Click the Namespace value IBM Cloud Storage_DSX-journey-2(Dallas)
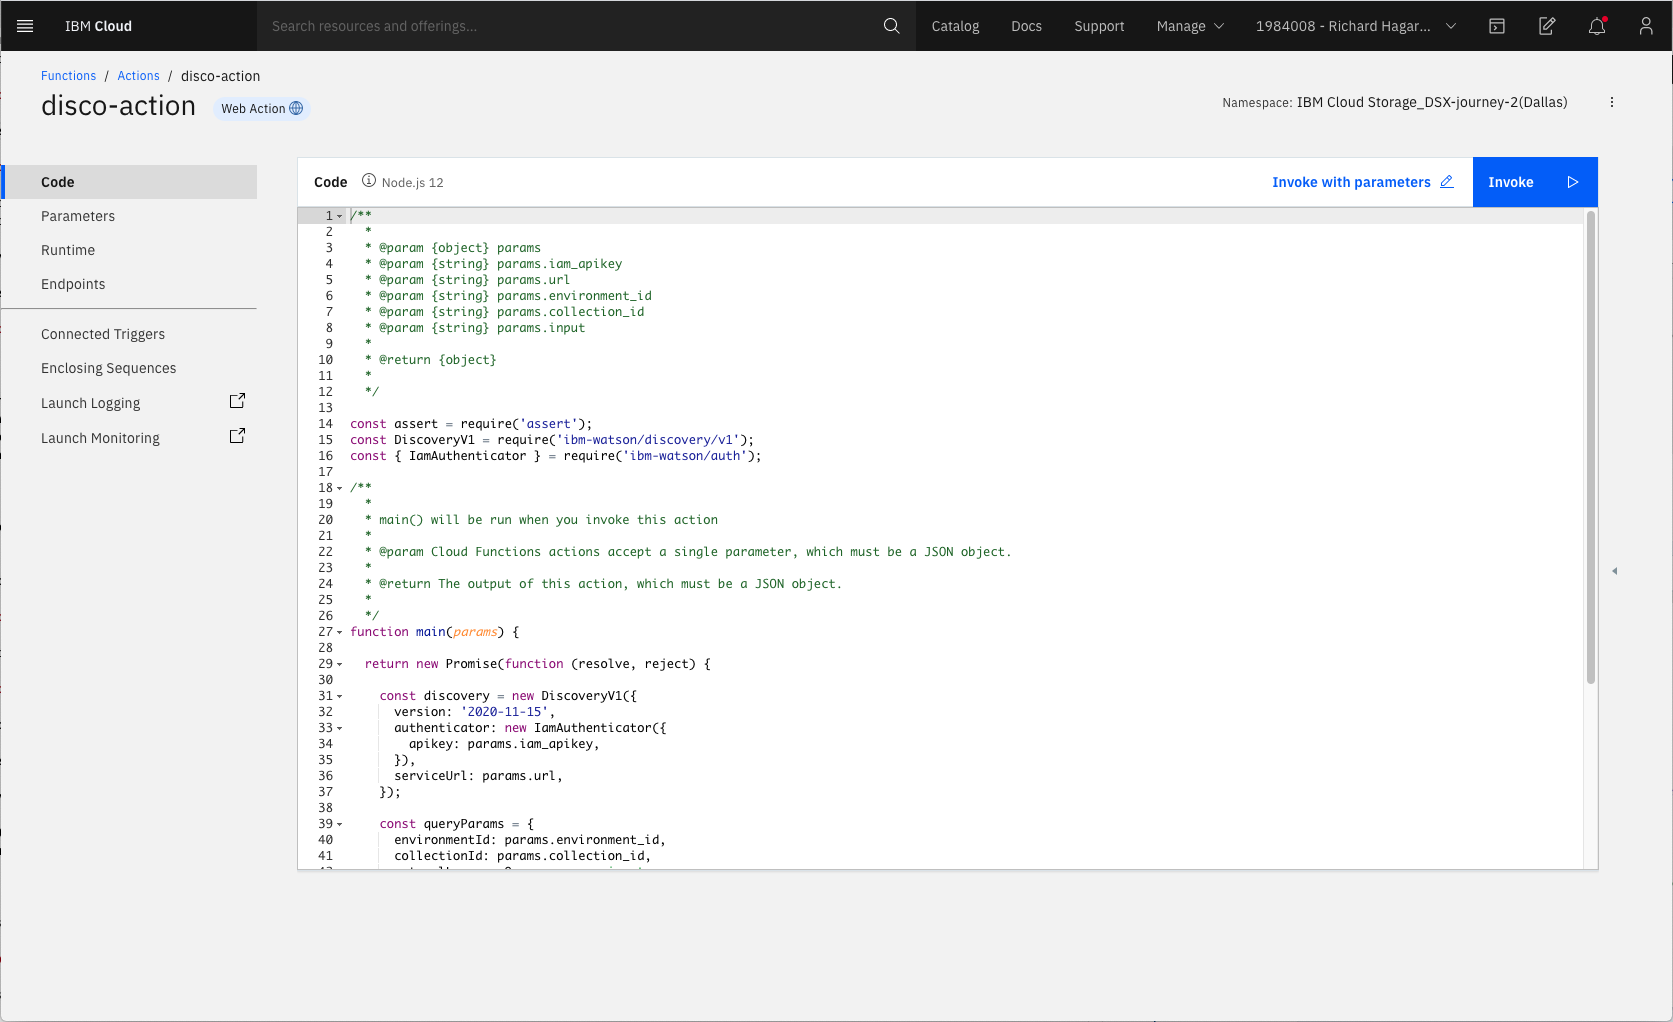 coord(1432,102)
